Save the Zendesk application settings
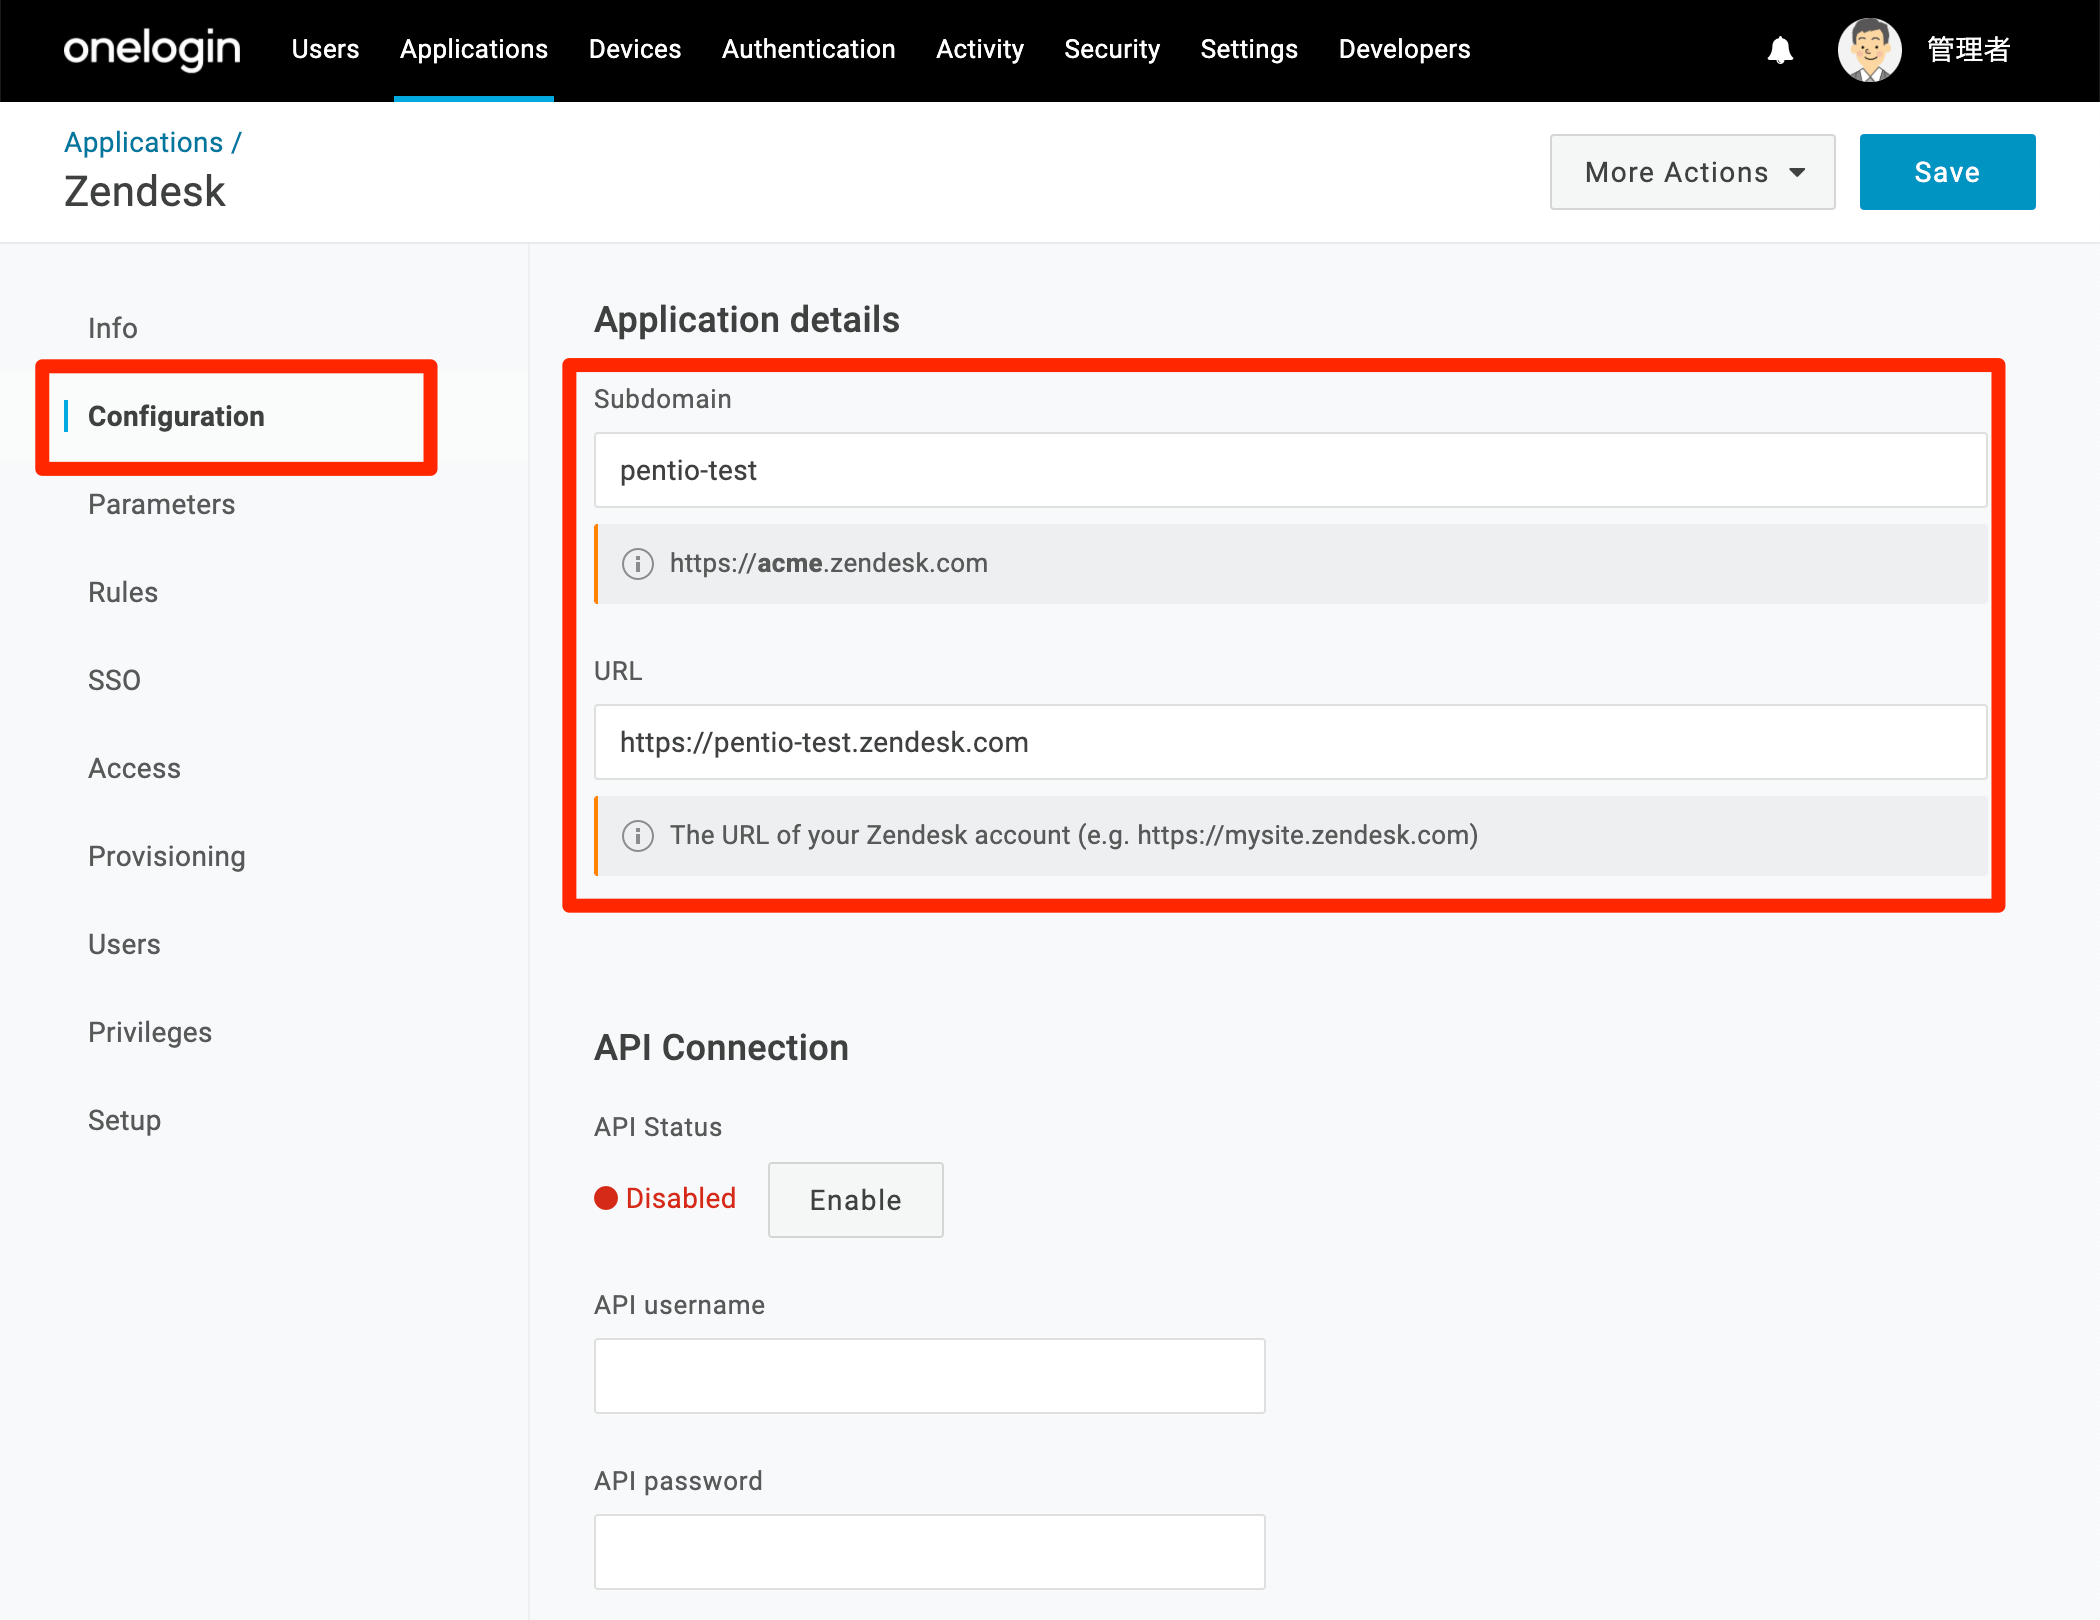 click(x=1947, y=172)
